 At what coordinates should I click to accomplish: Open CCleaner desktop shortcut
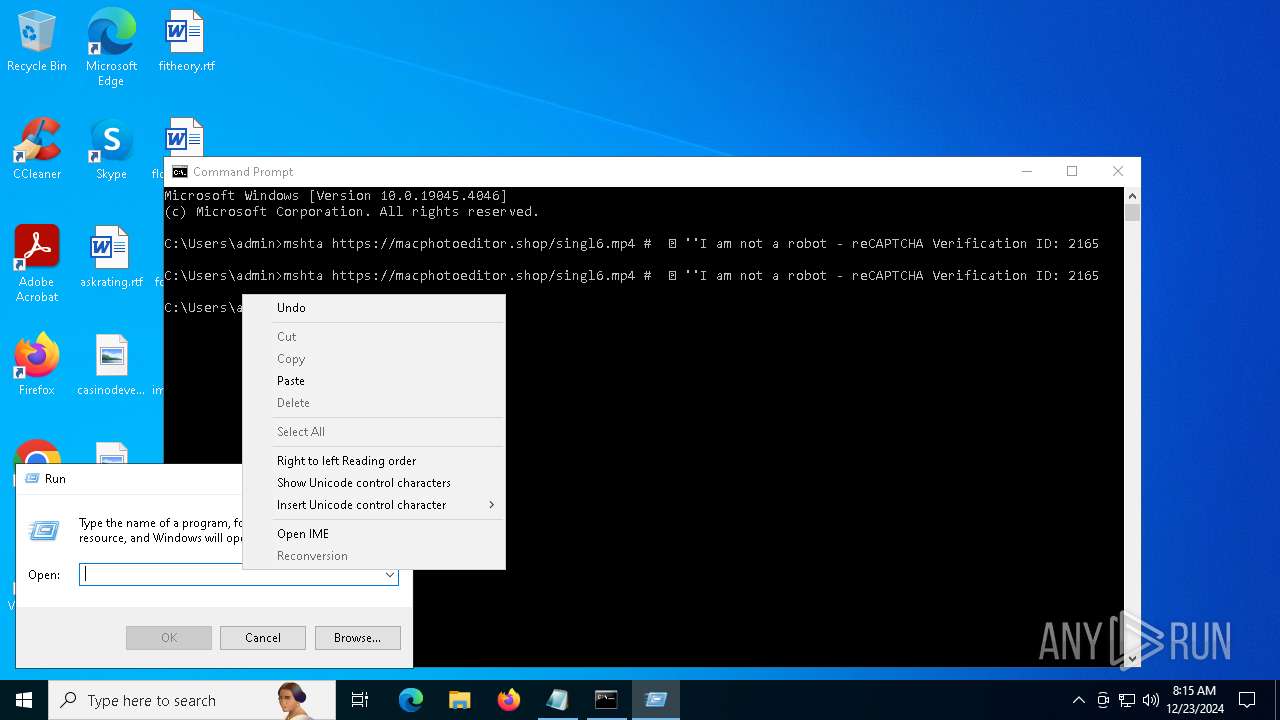37,150
